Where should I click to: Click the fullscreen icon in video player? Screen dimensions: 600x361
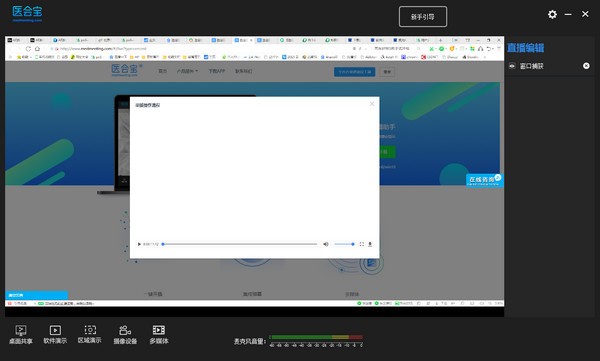[362, 244]
